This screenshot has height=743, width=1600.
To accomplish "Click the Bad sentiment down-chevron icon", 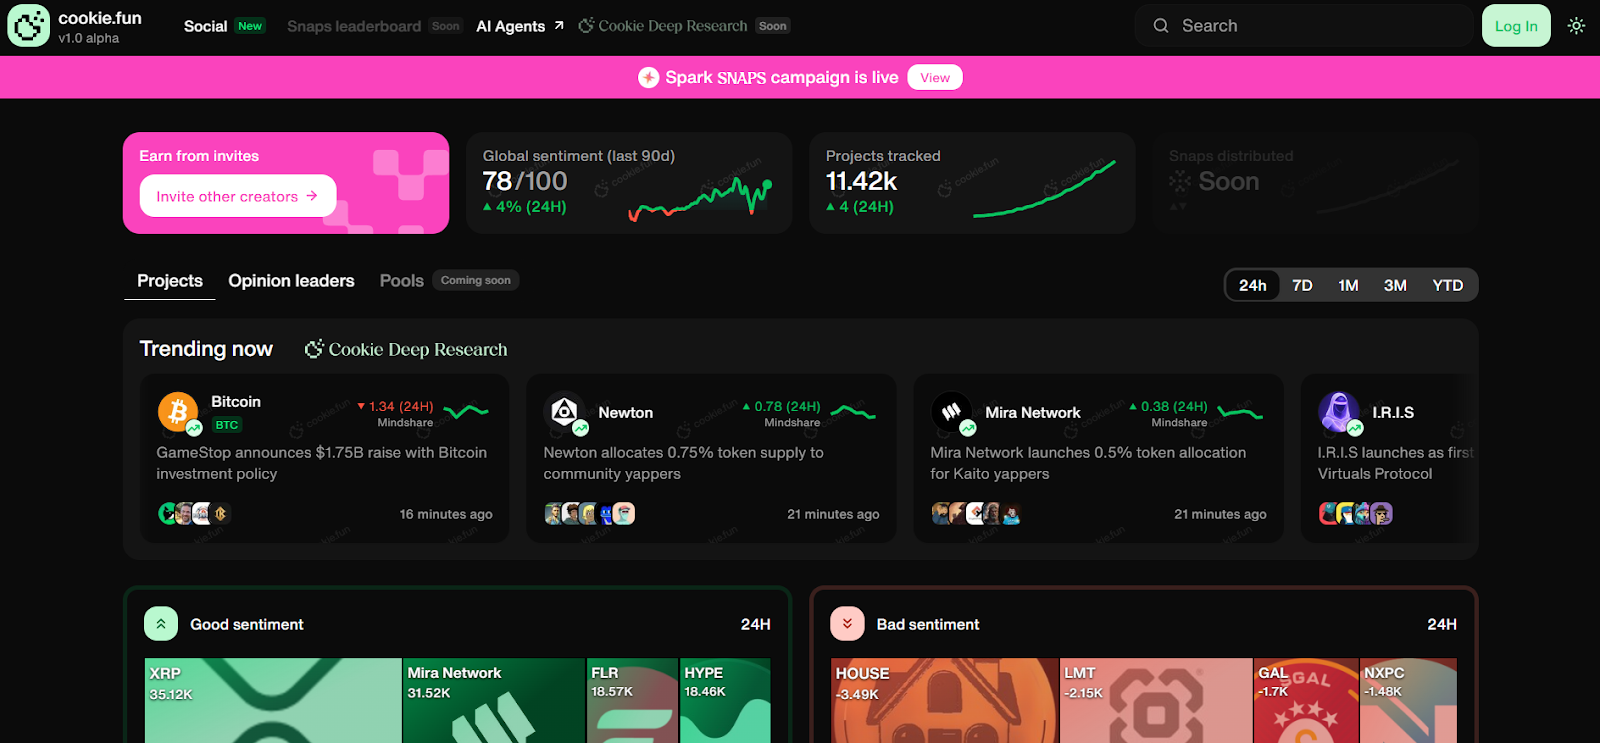I will coord(847,624).
